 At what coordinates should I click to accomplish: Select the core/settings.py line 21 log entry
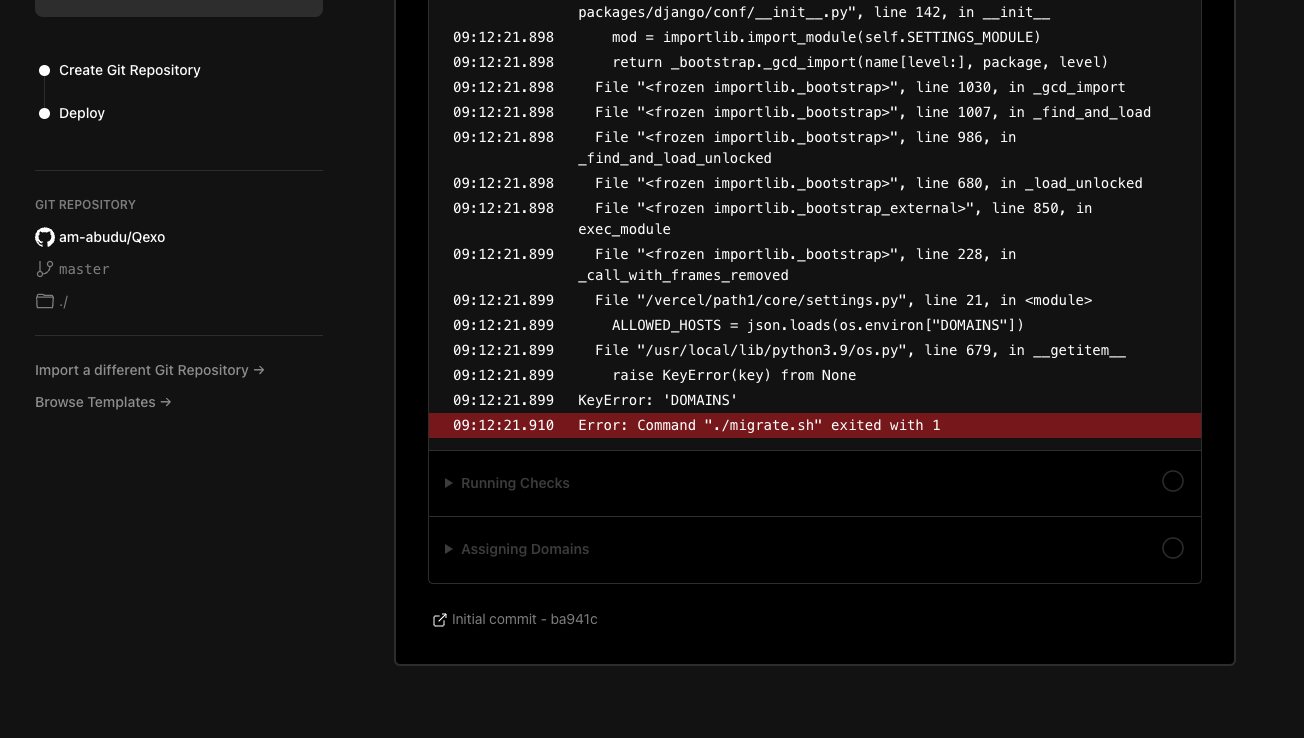coord(843,300)
